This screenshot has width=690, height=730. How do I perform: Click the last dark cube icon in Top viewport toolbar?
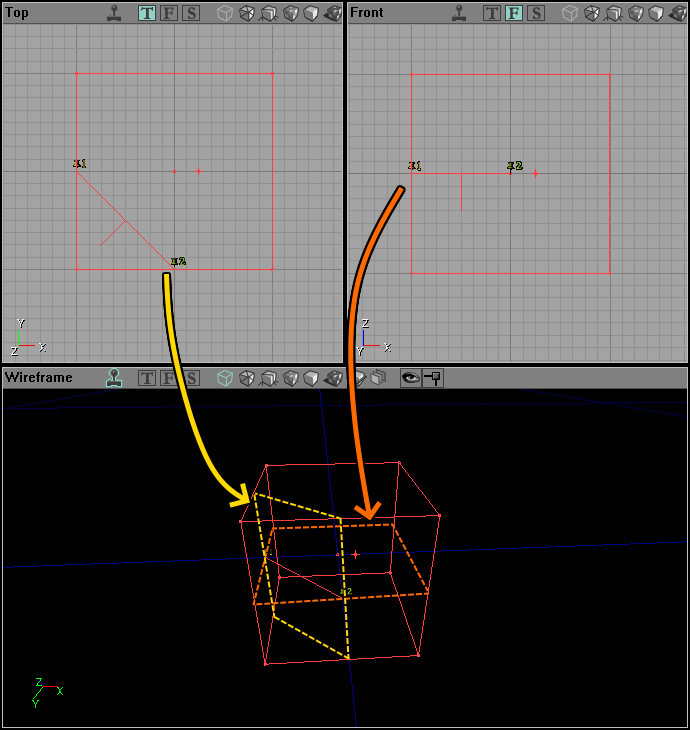pos(333,13)
